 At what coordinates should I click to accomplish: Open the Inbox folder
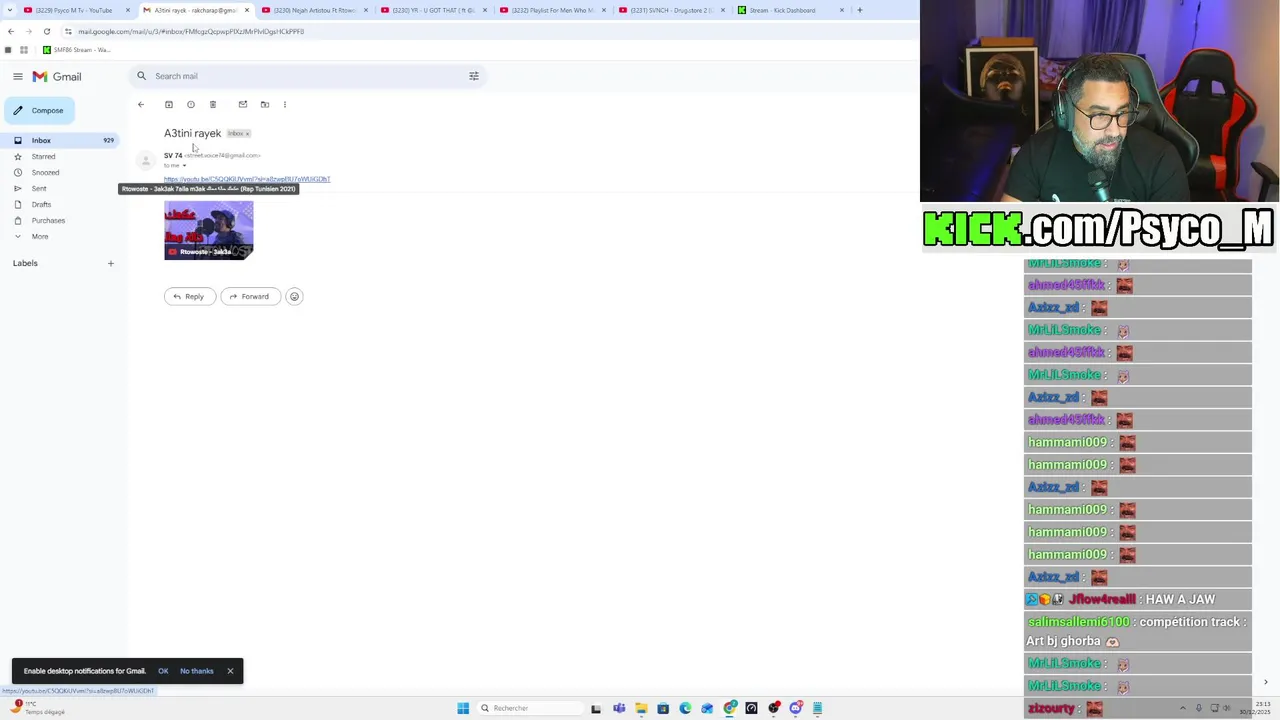(60, 140)
